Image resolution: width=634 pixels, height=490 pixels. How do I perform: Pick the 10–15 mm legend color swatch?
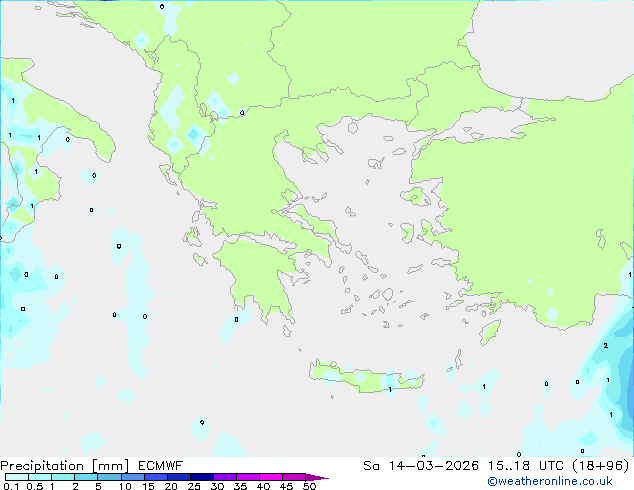[x=132, y=477]
